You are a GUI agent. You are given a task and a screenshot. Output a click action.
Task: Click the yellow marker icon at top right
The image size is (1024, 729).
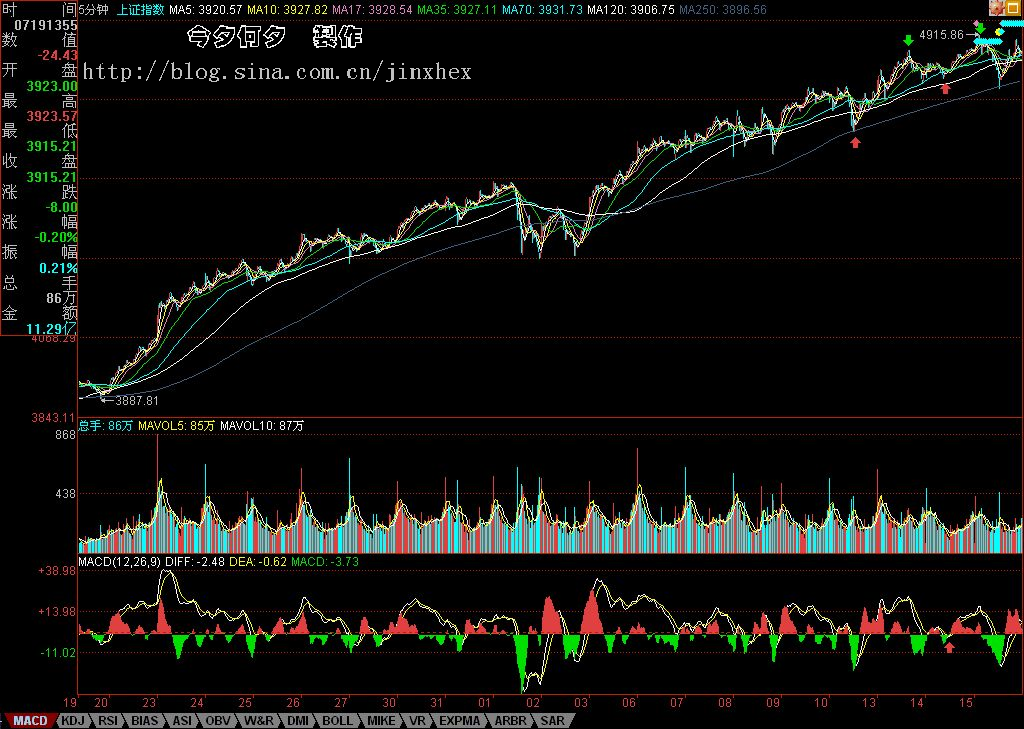(x=999, y=31)
